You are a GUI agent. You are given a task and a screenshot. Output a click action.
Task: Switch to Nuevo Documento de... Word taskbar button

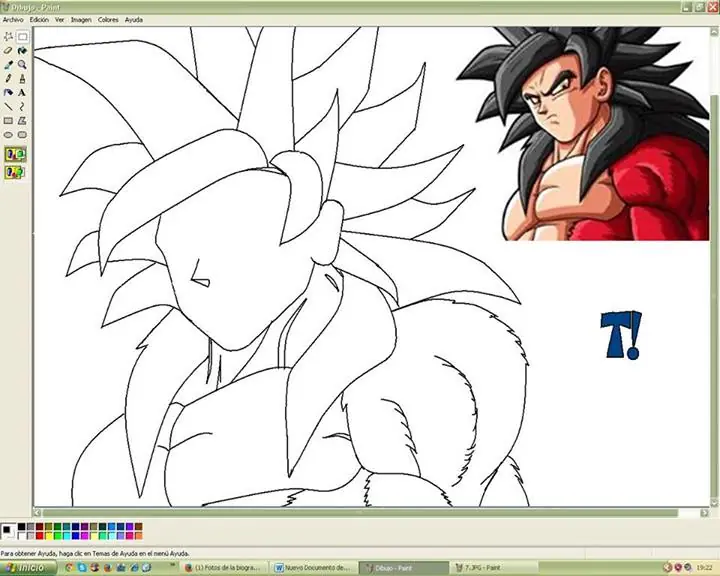coord(313,568)
